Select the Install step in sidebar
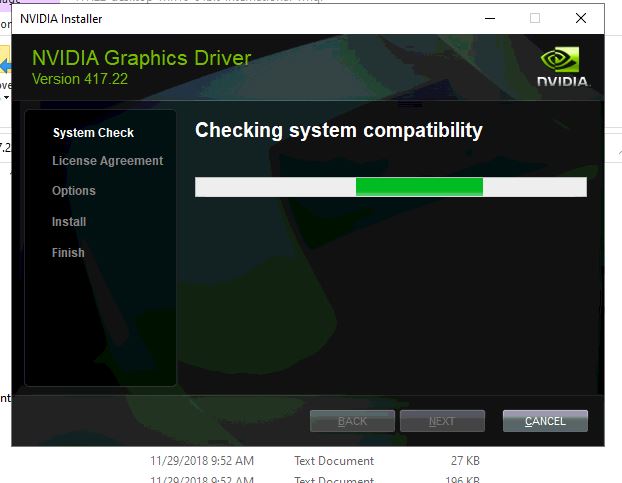 pos(69,221)
